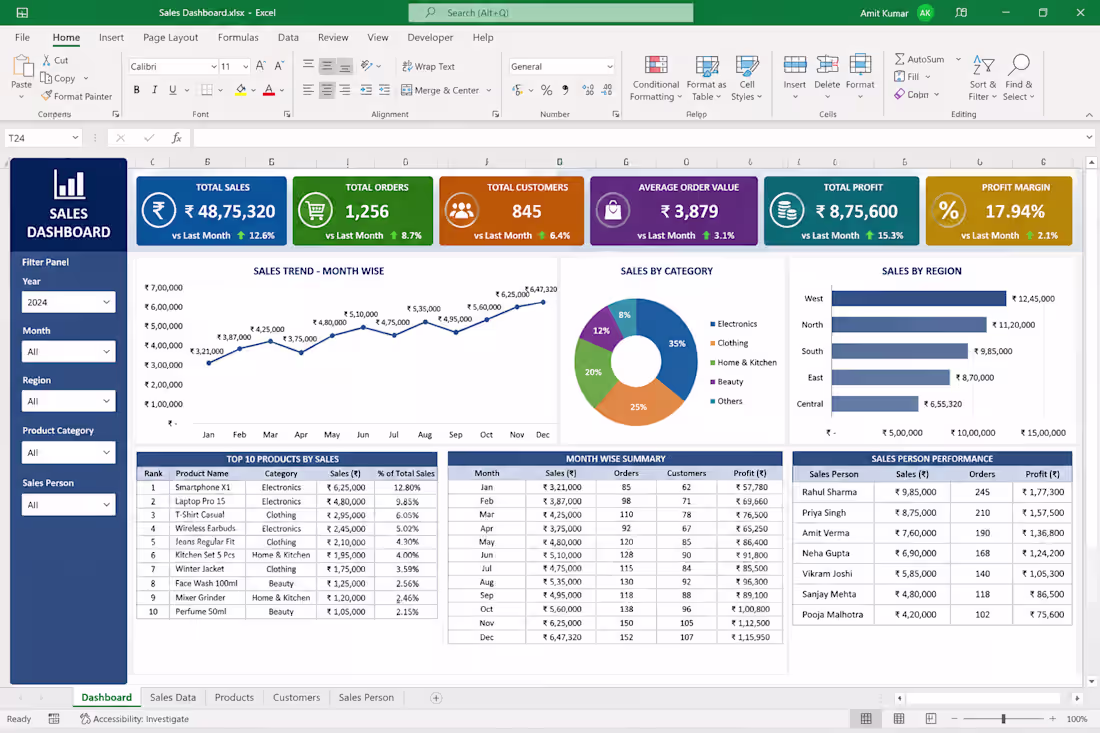The width and height of the screenshot is (1100, 733).
Task: Click Merge & Center
Action: (441, 90)
